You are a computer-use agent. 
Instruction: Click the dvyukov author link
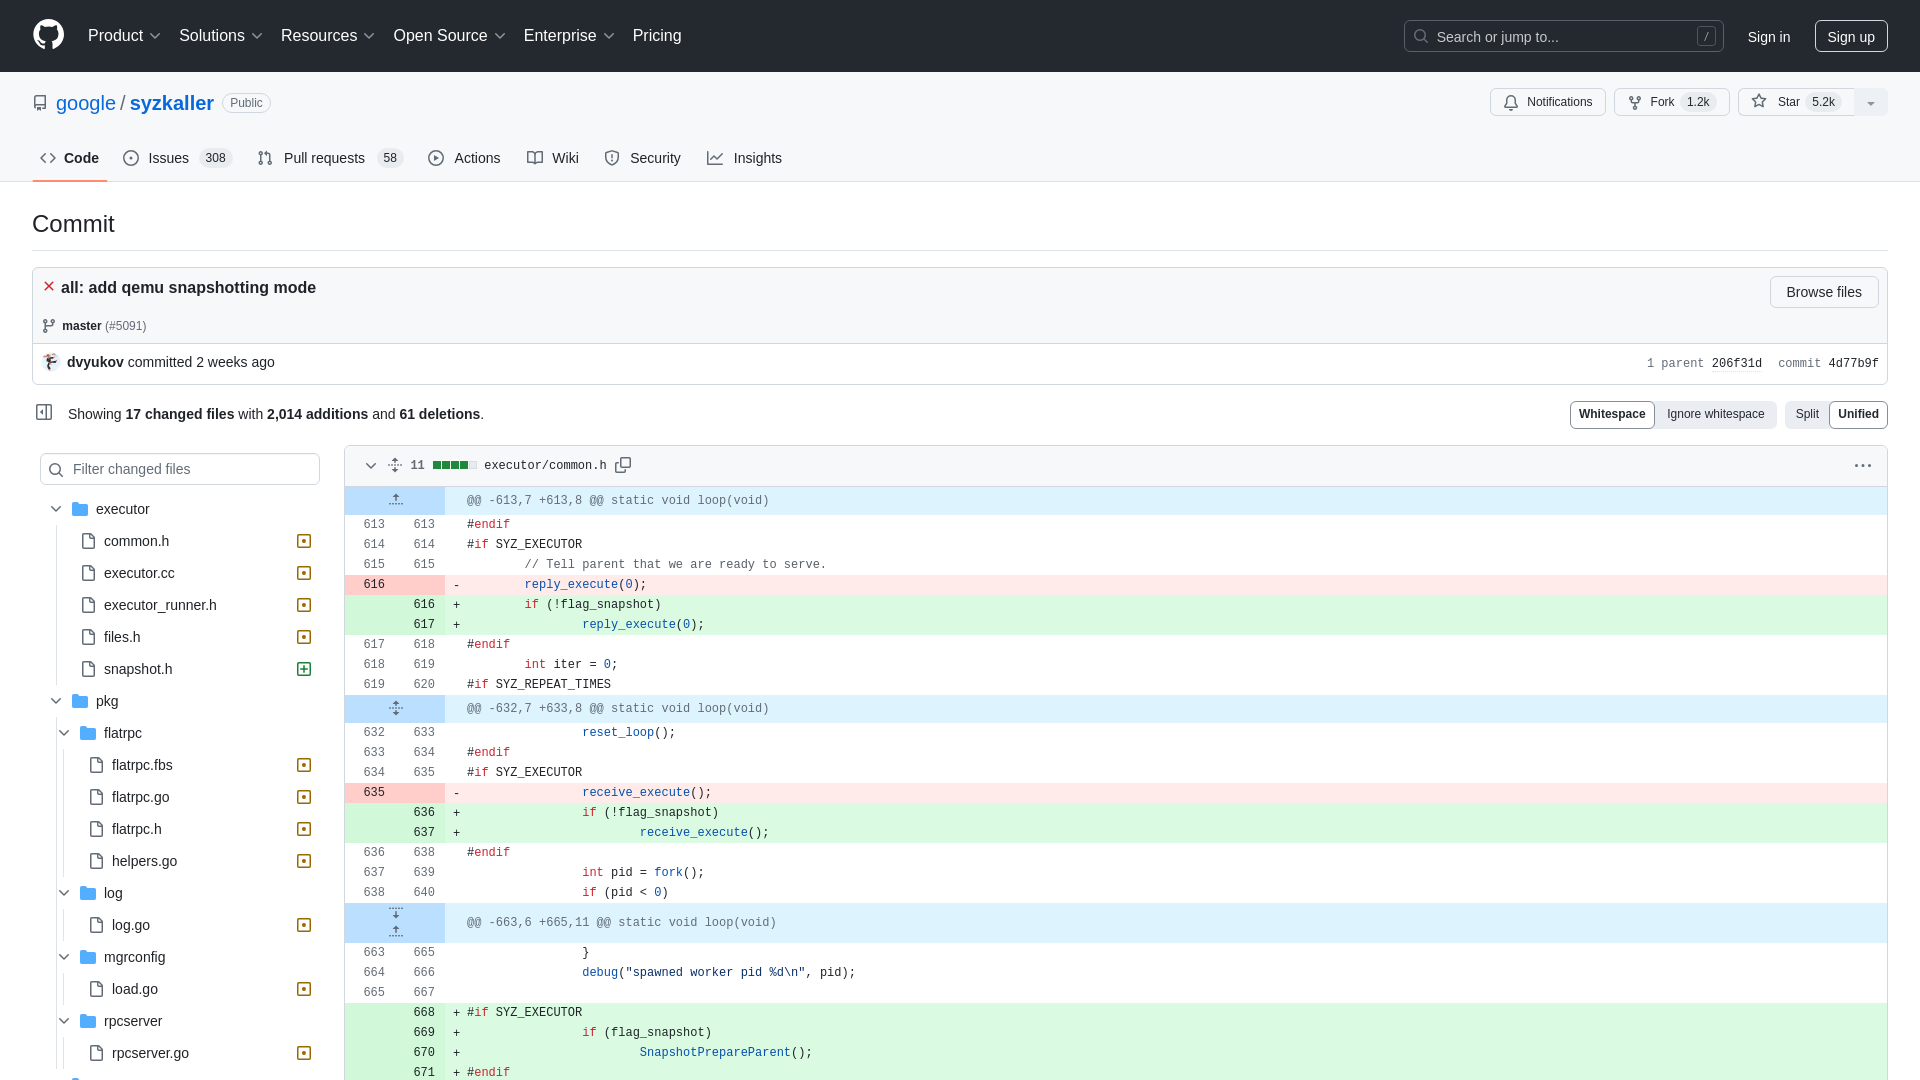95,362
